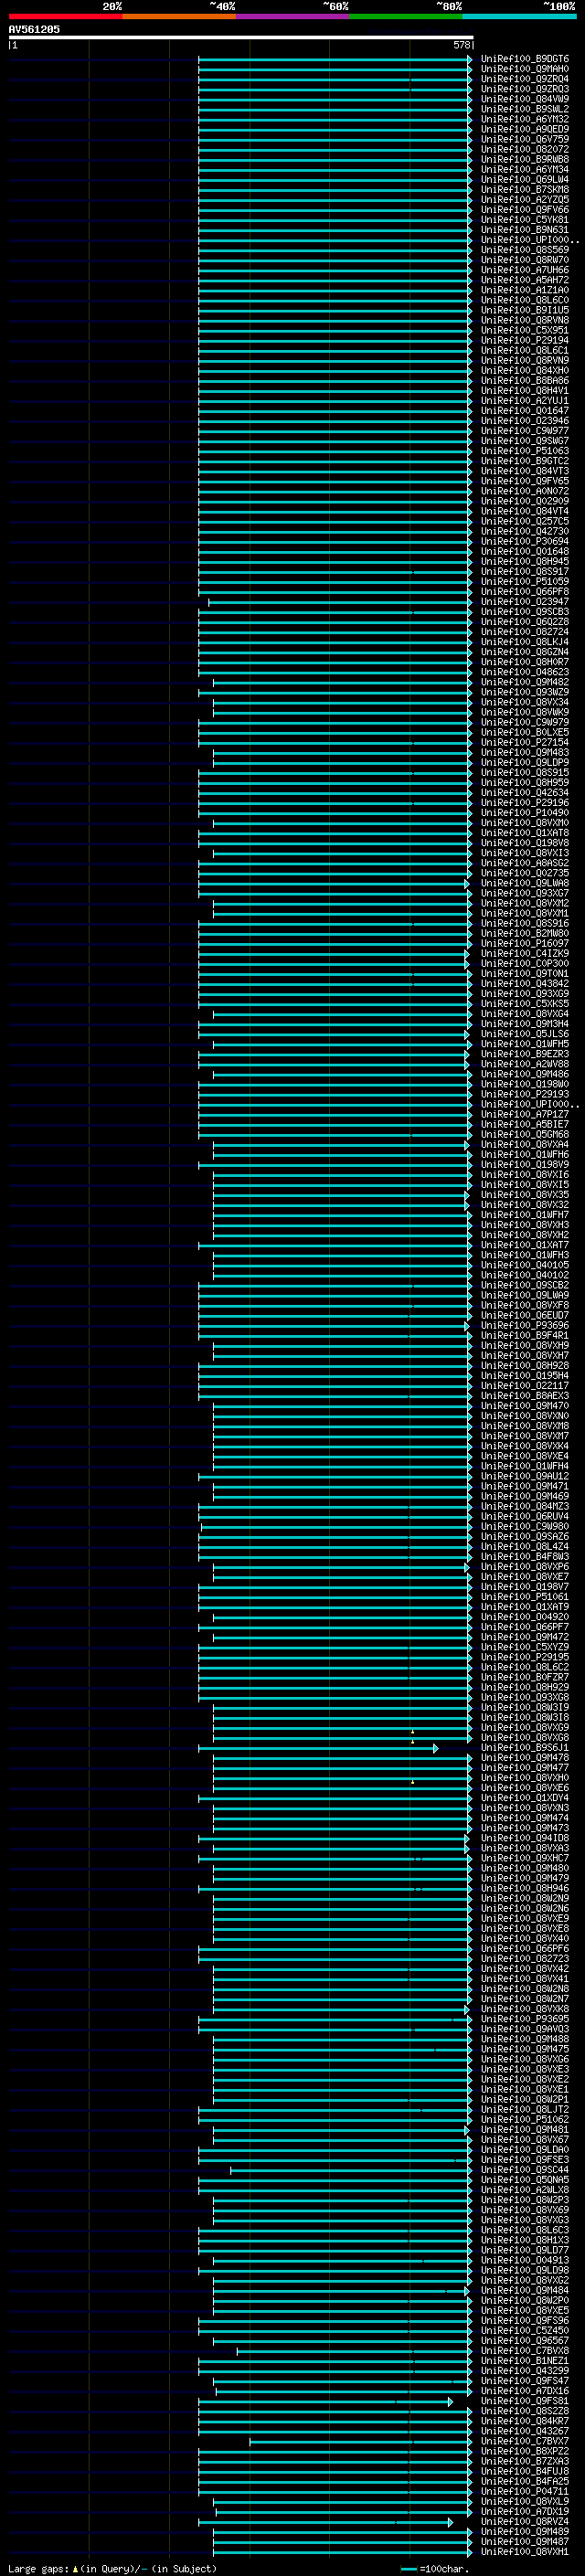Select label UniRef100_Q8S569
The height and width of the screenshot is (2576, 585).
pos(524,250)
